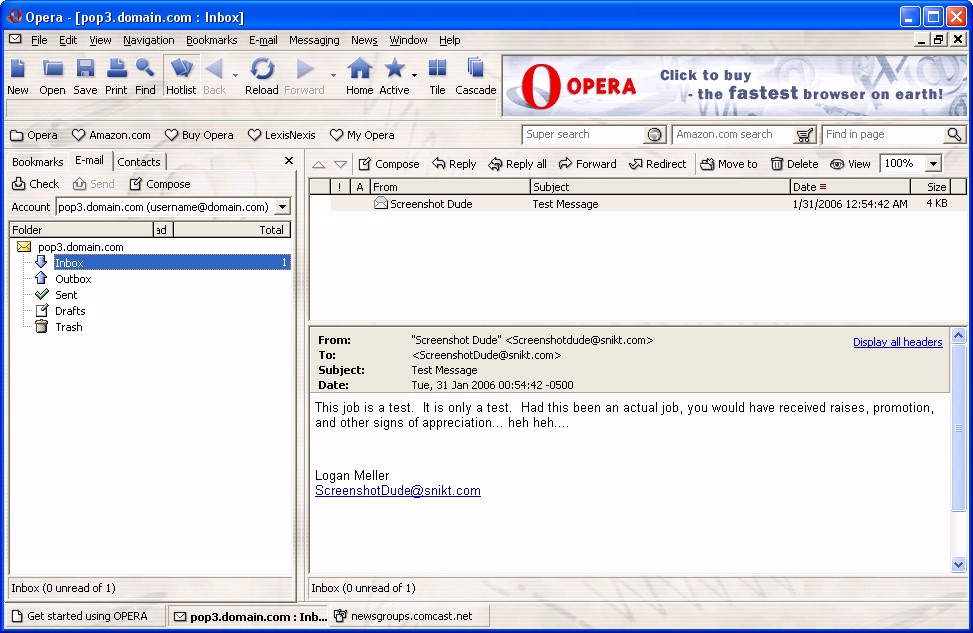The width and height of the screenshot is (973, 633).
Task: Select the Outbox folder
Action: (73, 279)
